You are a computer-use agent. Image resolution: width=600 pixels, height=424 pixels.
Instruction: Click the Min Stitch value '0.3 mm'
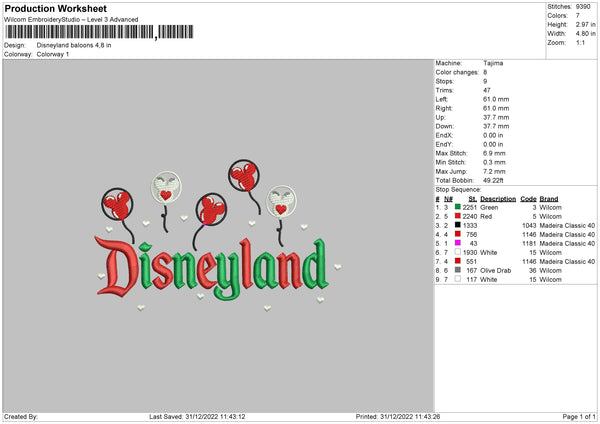(x=494, y=162)
